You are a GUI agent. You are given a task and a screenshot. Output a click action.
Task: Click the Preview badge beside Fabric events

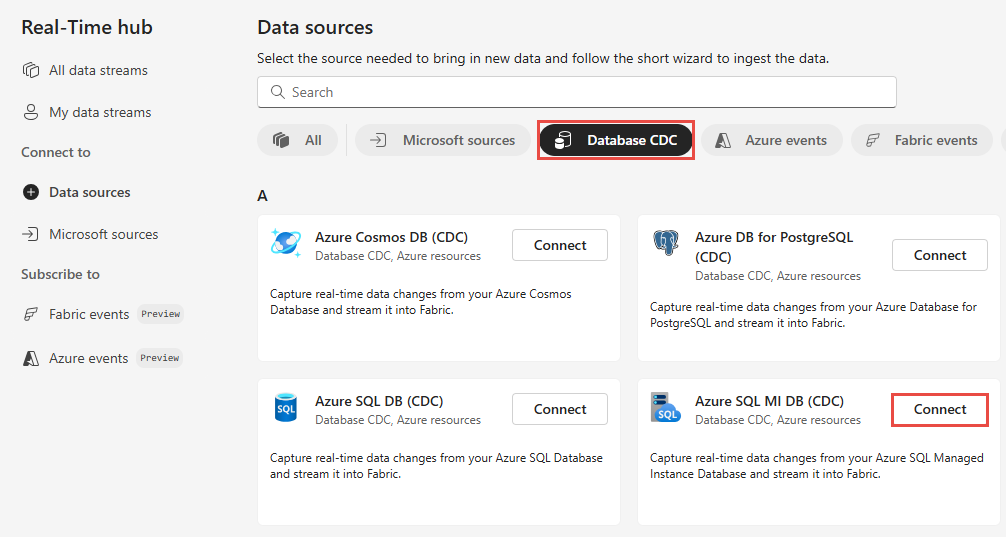[x=160, y=314]
